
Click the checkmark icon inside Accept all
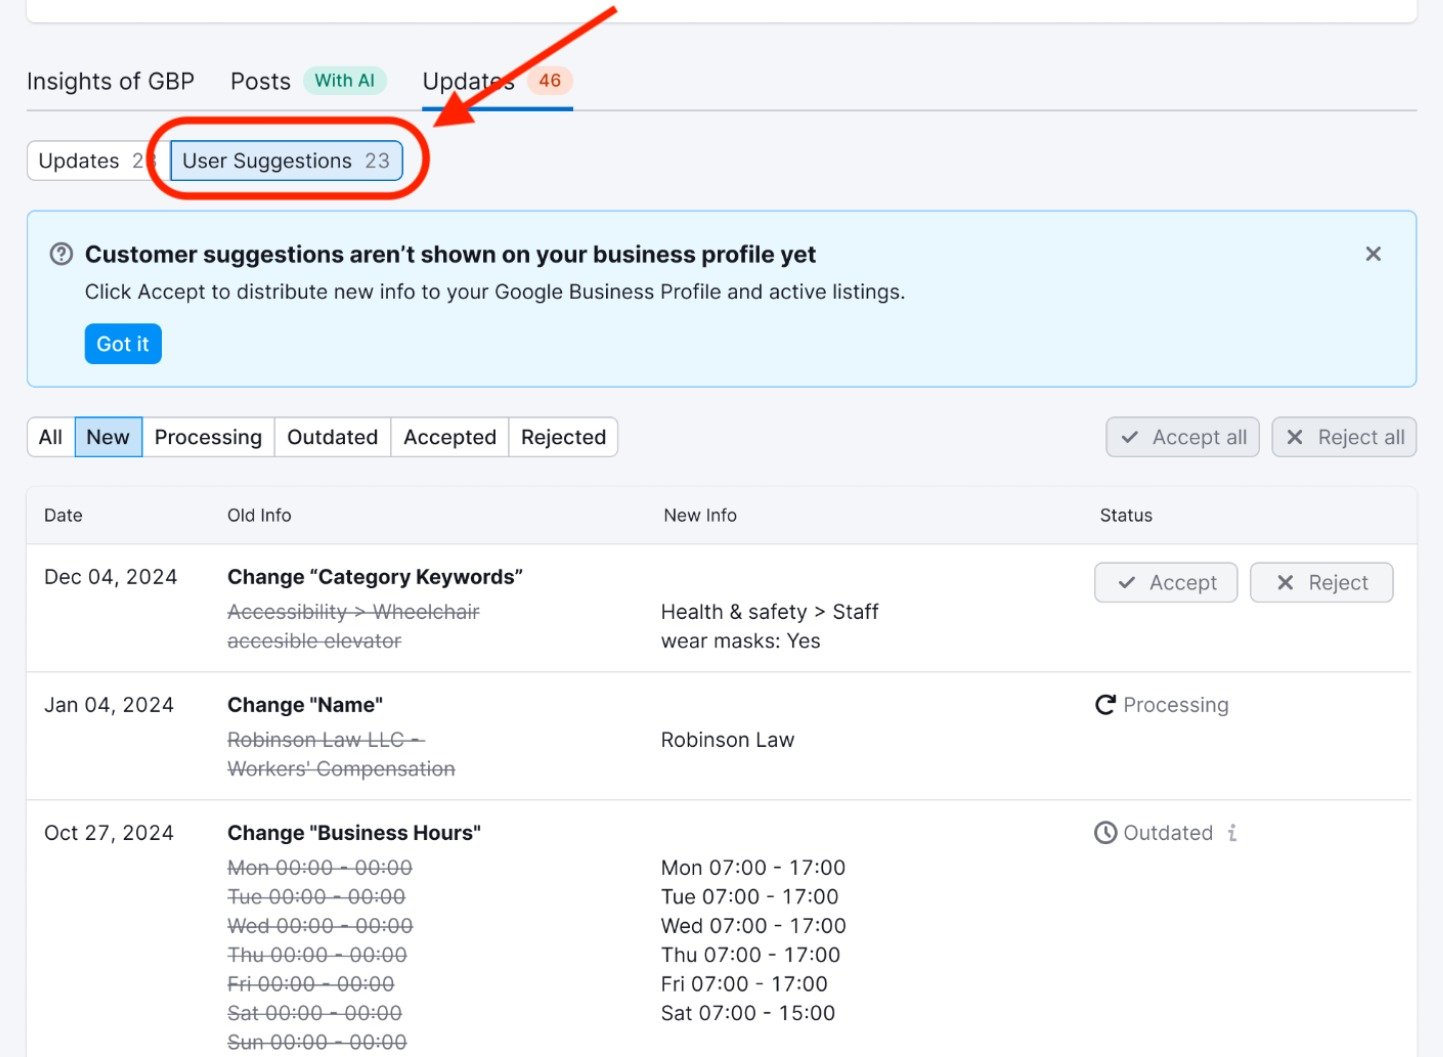point(1131,437)
